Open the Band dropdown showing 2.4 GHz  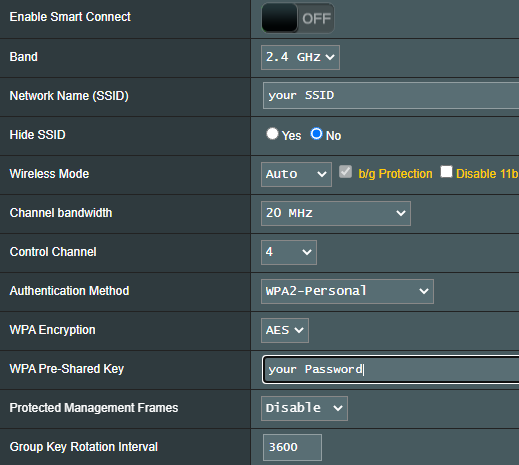pos(300,57)
